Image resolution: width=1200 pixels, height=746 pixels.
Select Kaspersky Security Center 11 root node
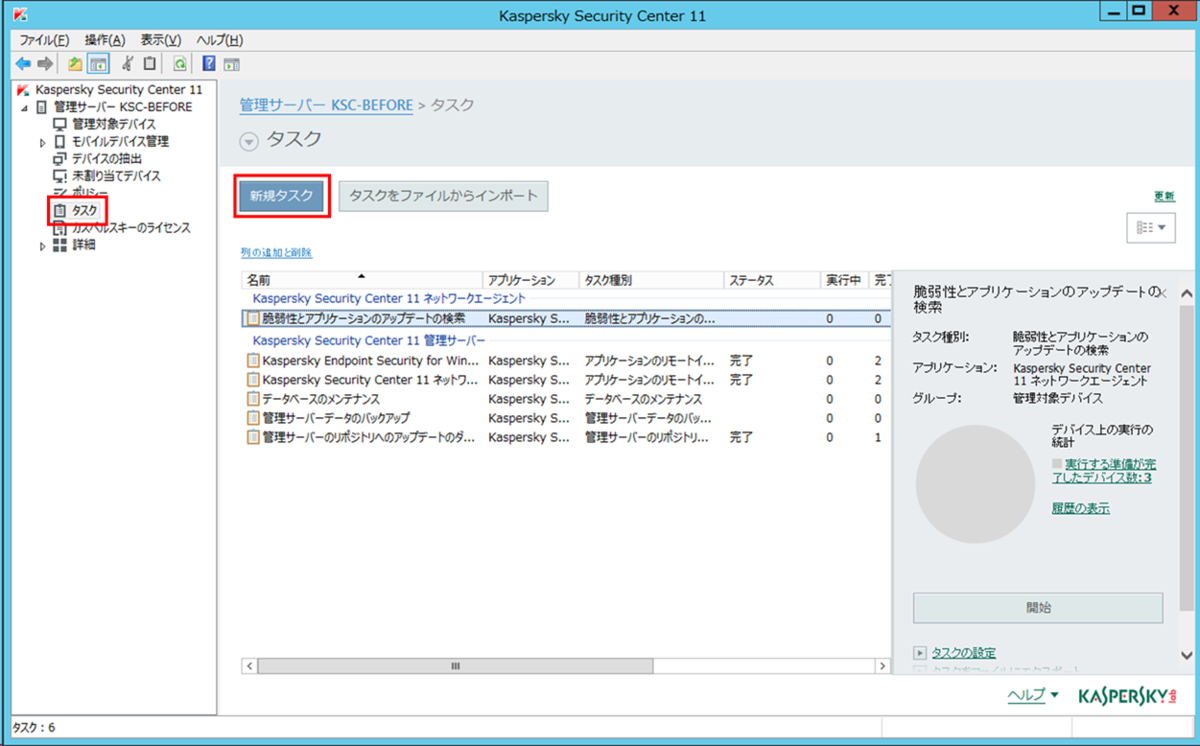coord(118,90)
